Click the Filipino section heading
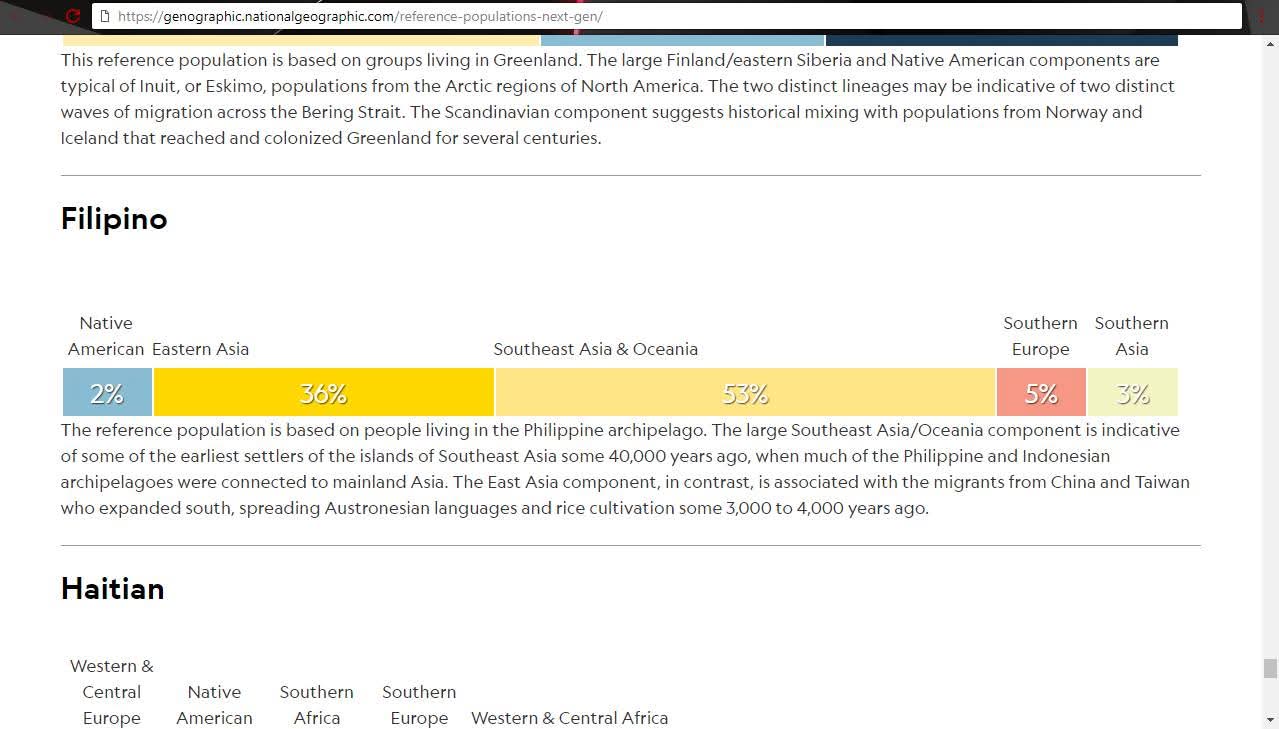1279x729 pixels. pyautogui.click(x=114, y=218)
